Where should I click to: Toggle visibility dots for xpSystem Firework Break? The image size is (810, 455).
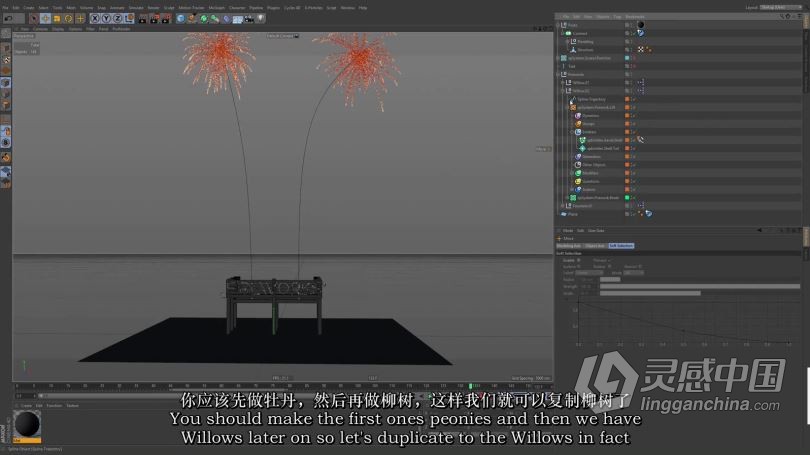pos(633,198)
